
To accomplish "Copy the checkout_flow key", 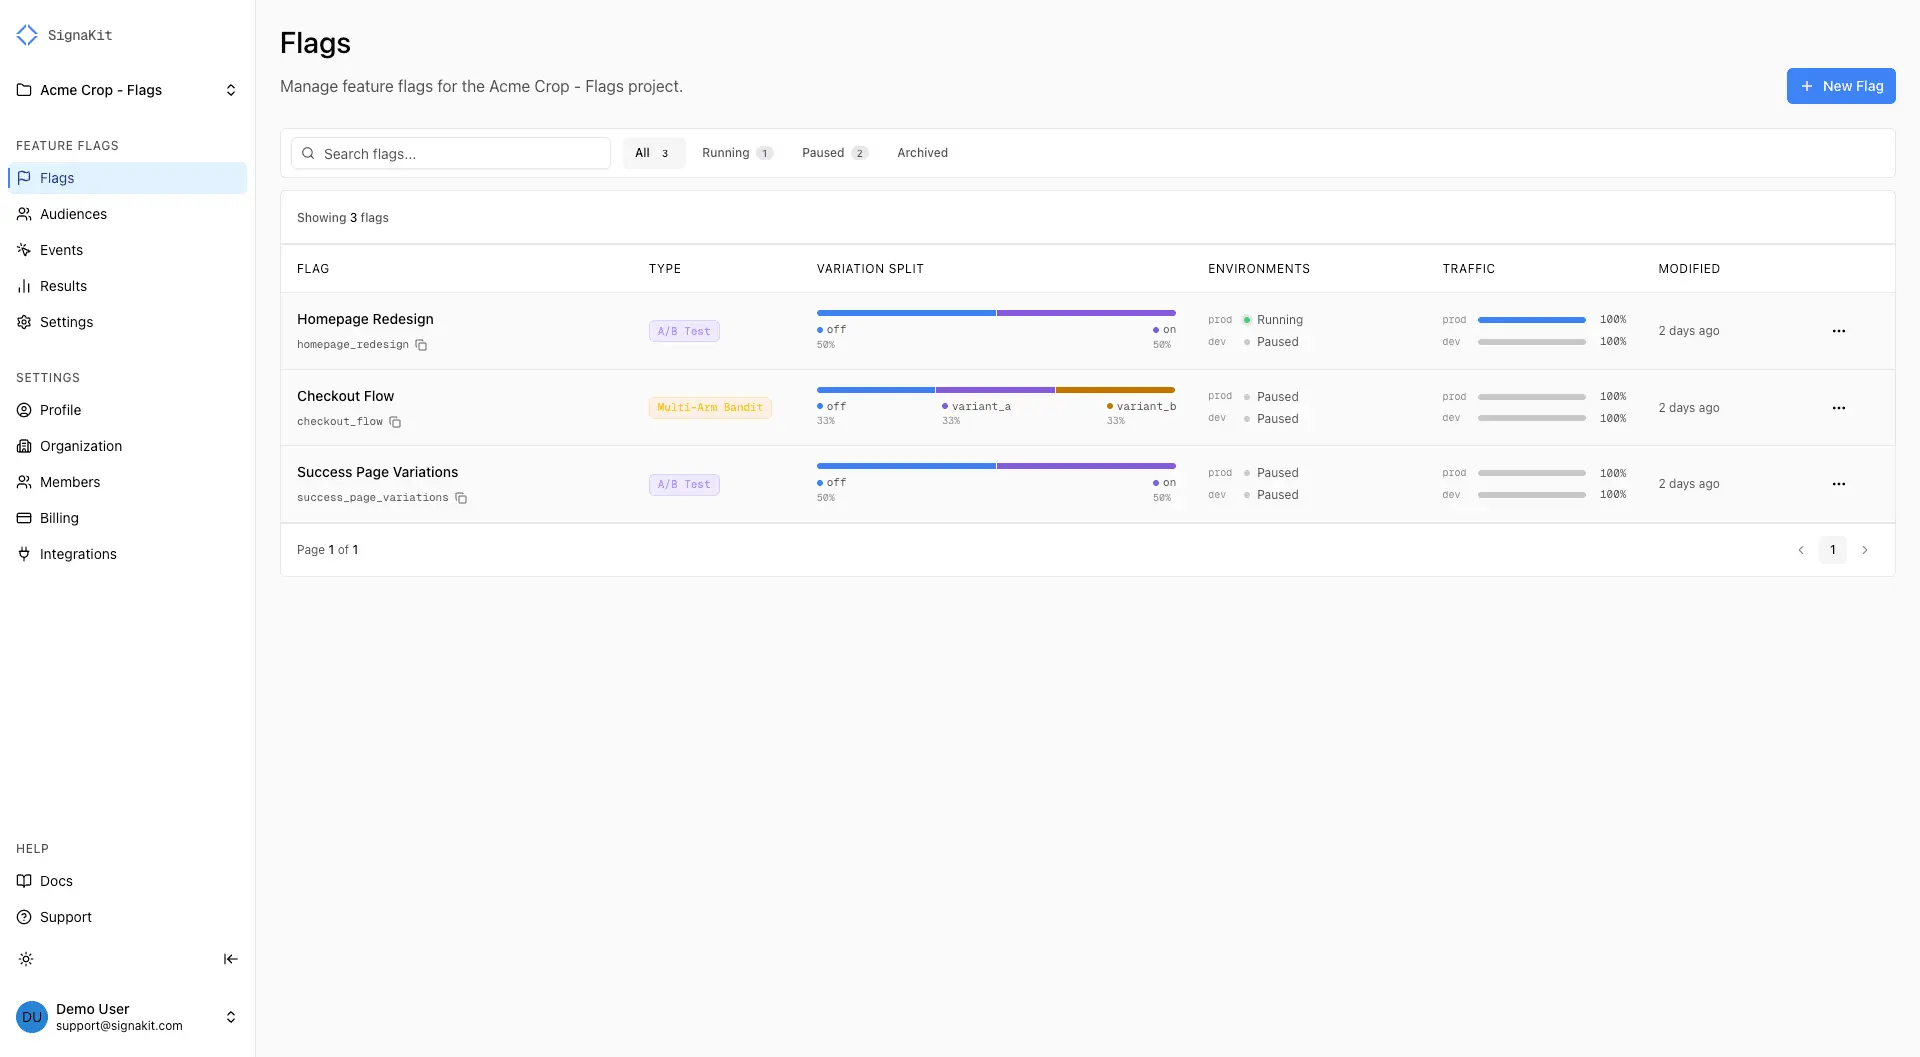I will pyautogui.click(x=395, y=422).
